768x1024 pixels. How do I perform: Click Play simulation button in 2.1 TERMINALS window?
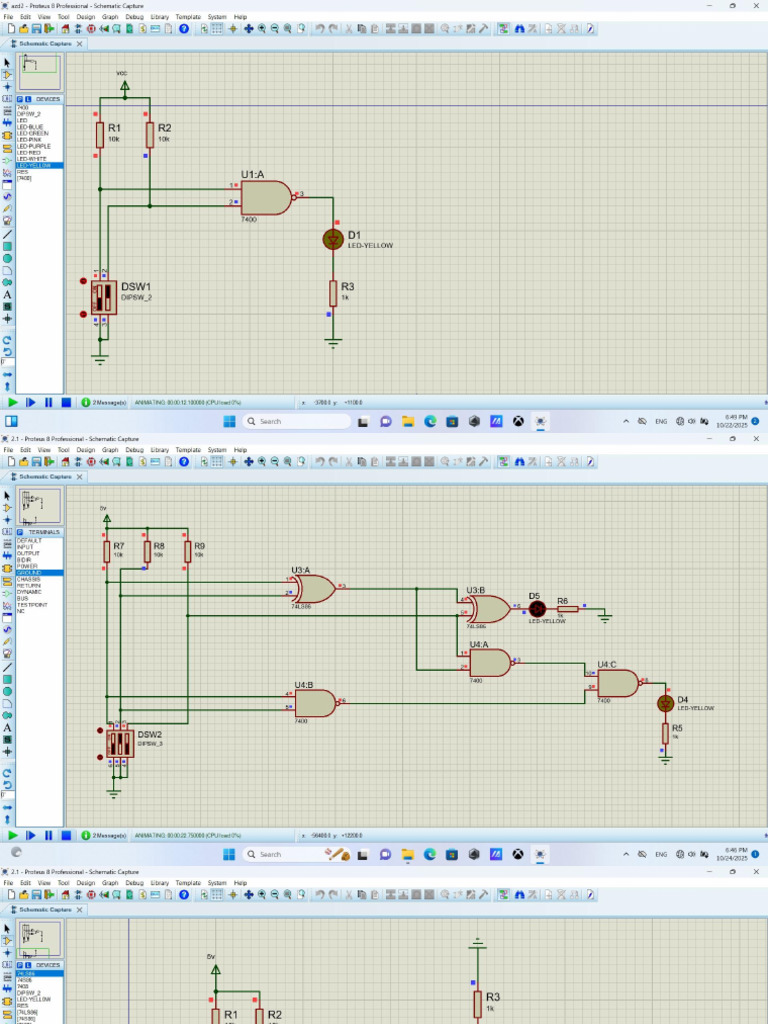[12, 835]
